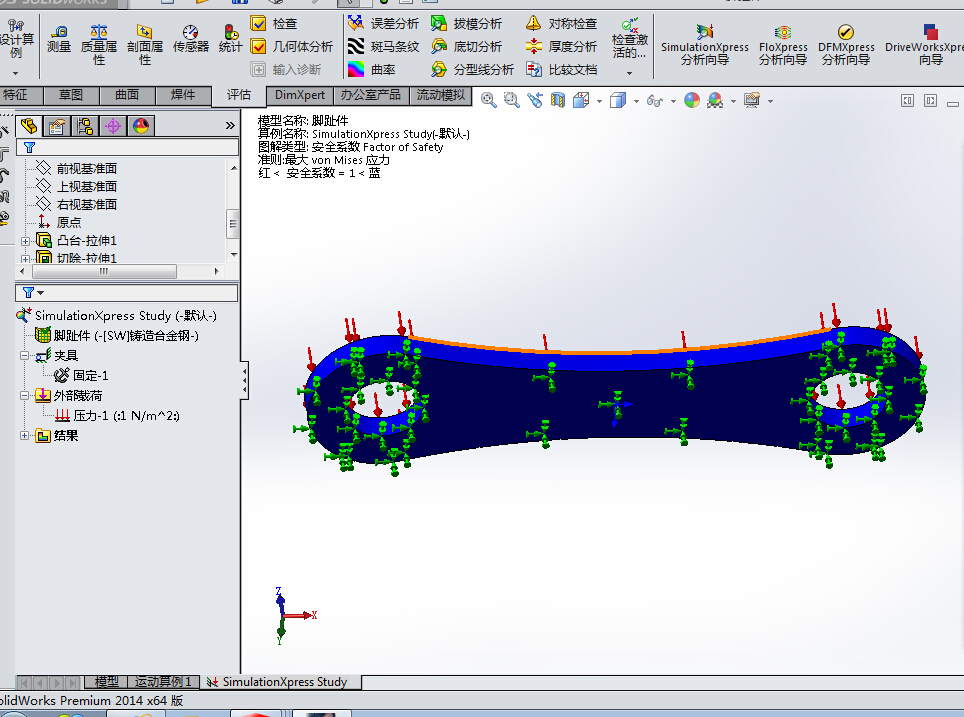
Task: Click Zoom to Fit icon
Action: click(x=489, y=100)
